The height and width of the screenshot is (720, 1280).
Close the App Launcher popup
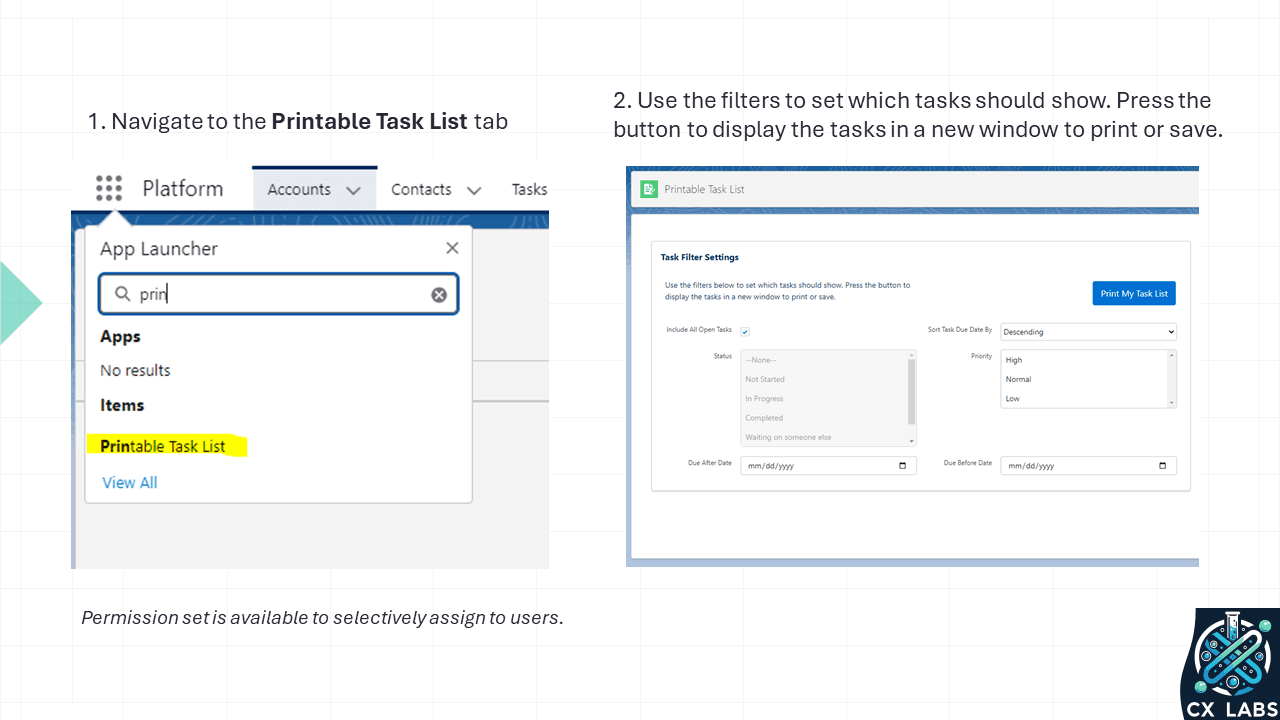coord(452,248)
